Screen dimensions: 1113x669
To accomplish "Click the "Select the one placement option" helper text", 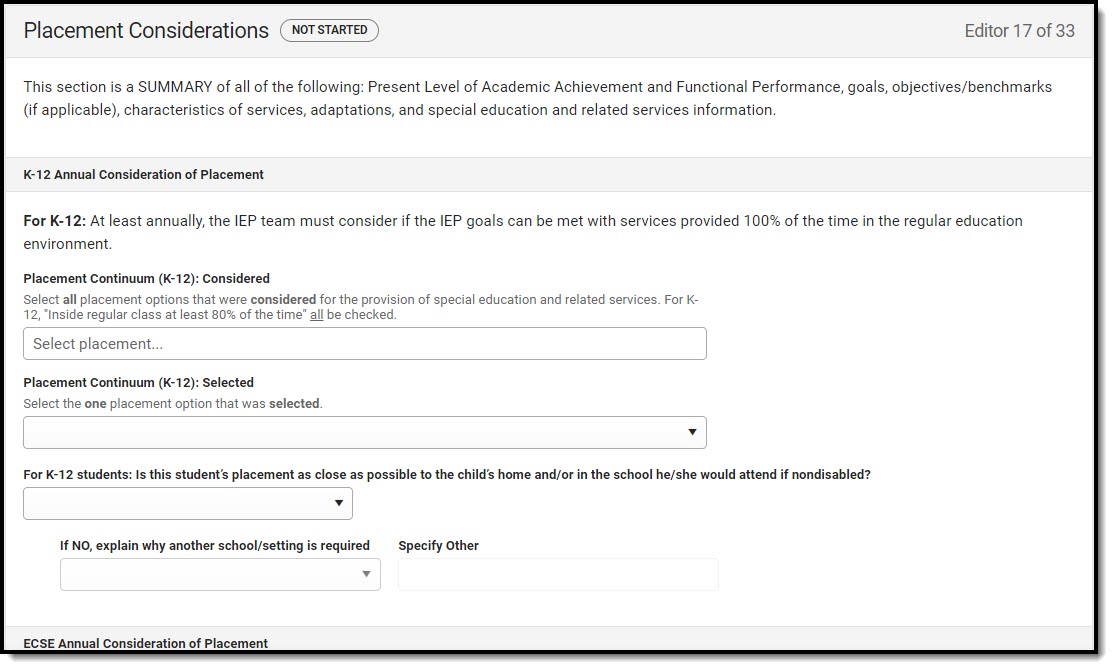I will (173, 404).
